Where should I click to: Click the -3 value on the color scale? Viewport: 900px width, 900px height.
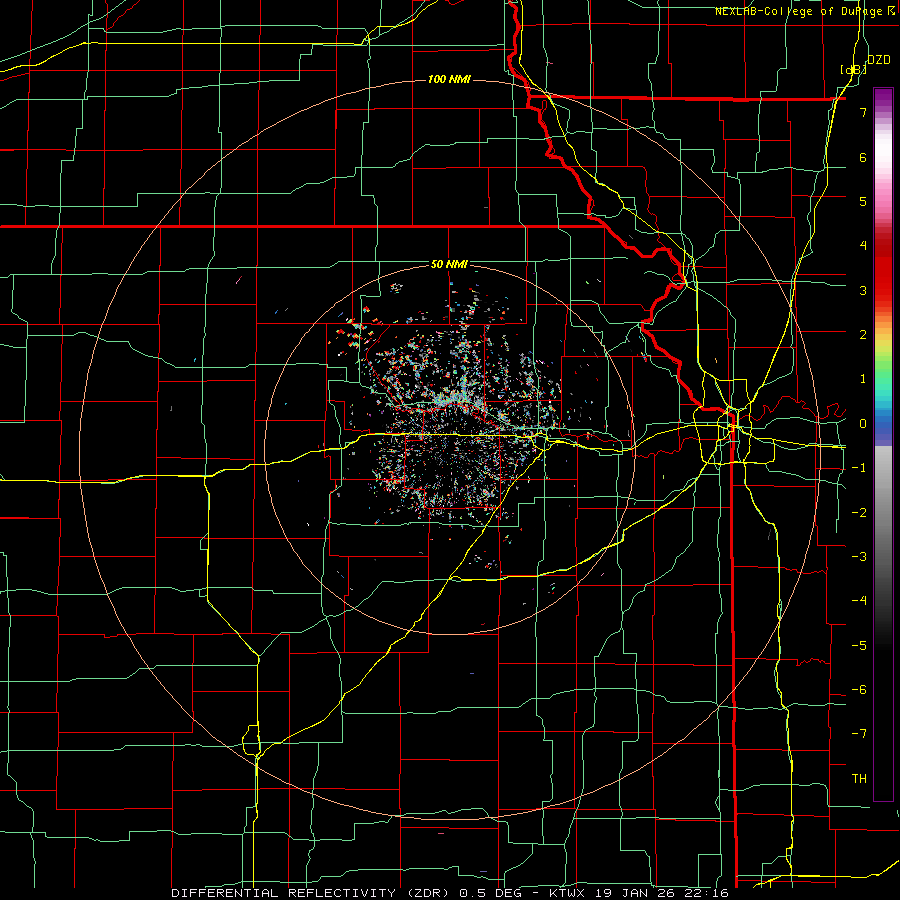point(859,557)
